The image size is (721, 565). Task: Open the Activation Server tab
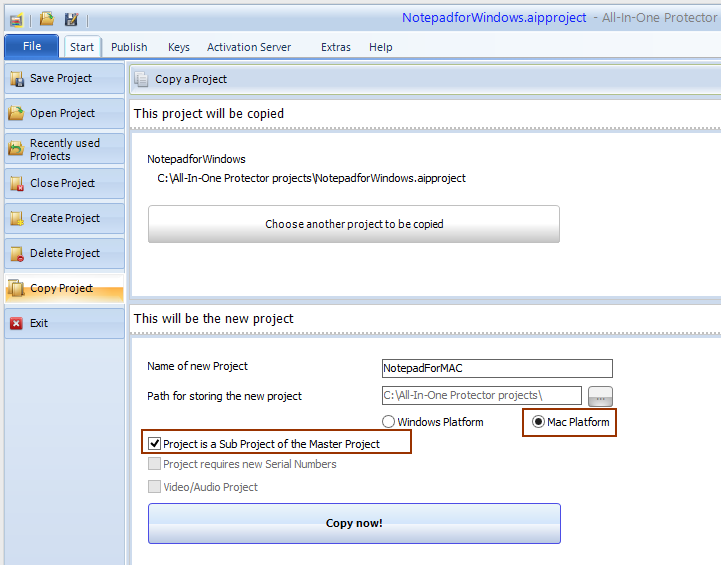click(249, 47)
